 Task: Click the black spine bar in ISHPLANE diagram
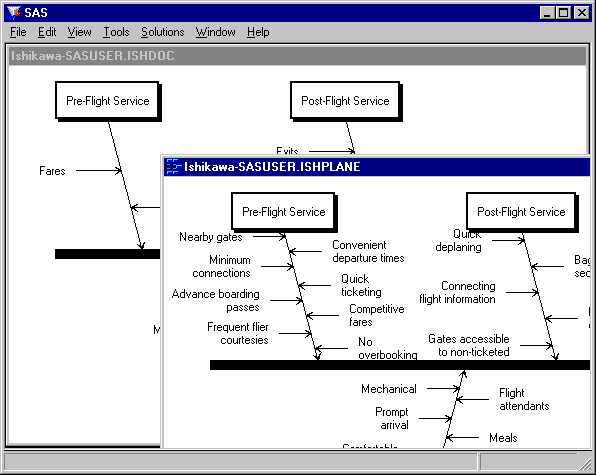point(400,365)
